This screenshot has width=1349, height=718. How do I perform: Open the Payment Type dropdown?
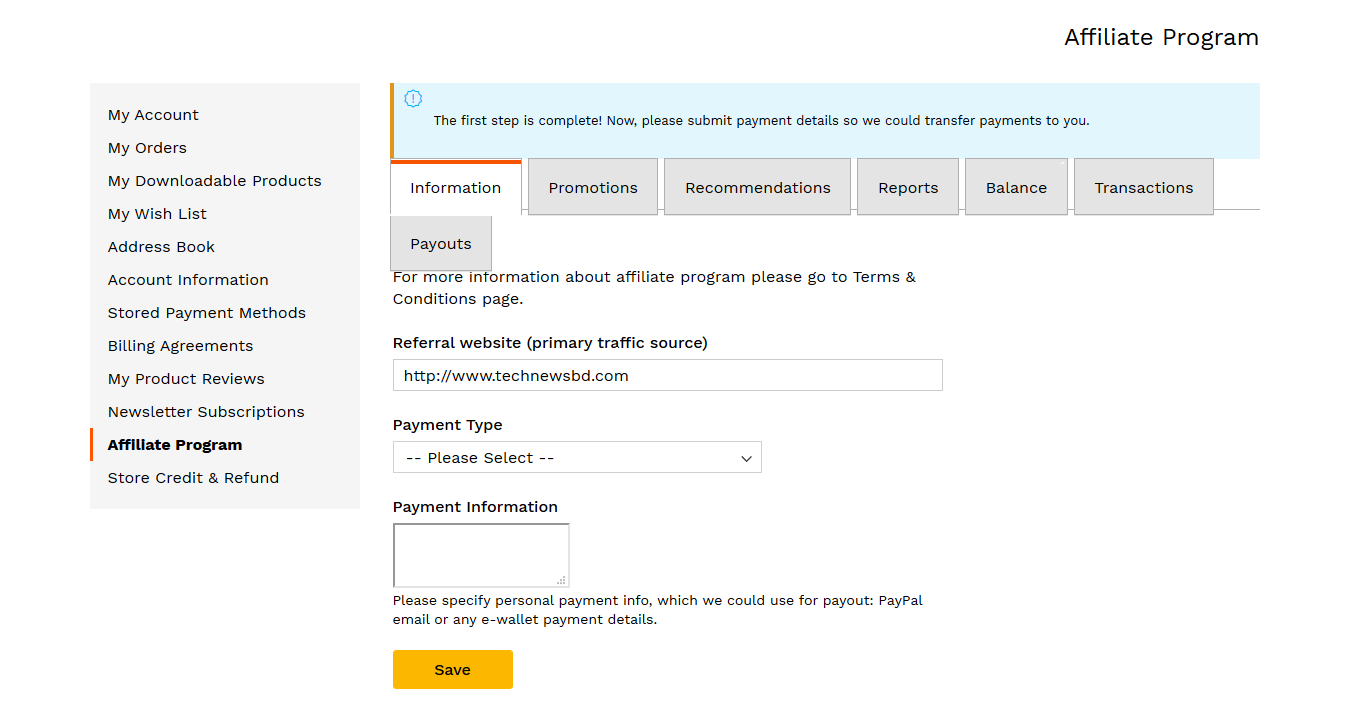pyautogui.click(x=577, y=458)
